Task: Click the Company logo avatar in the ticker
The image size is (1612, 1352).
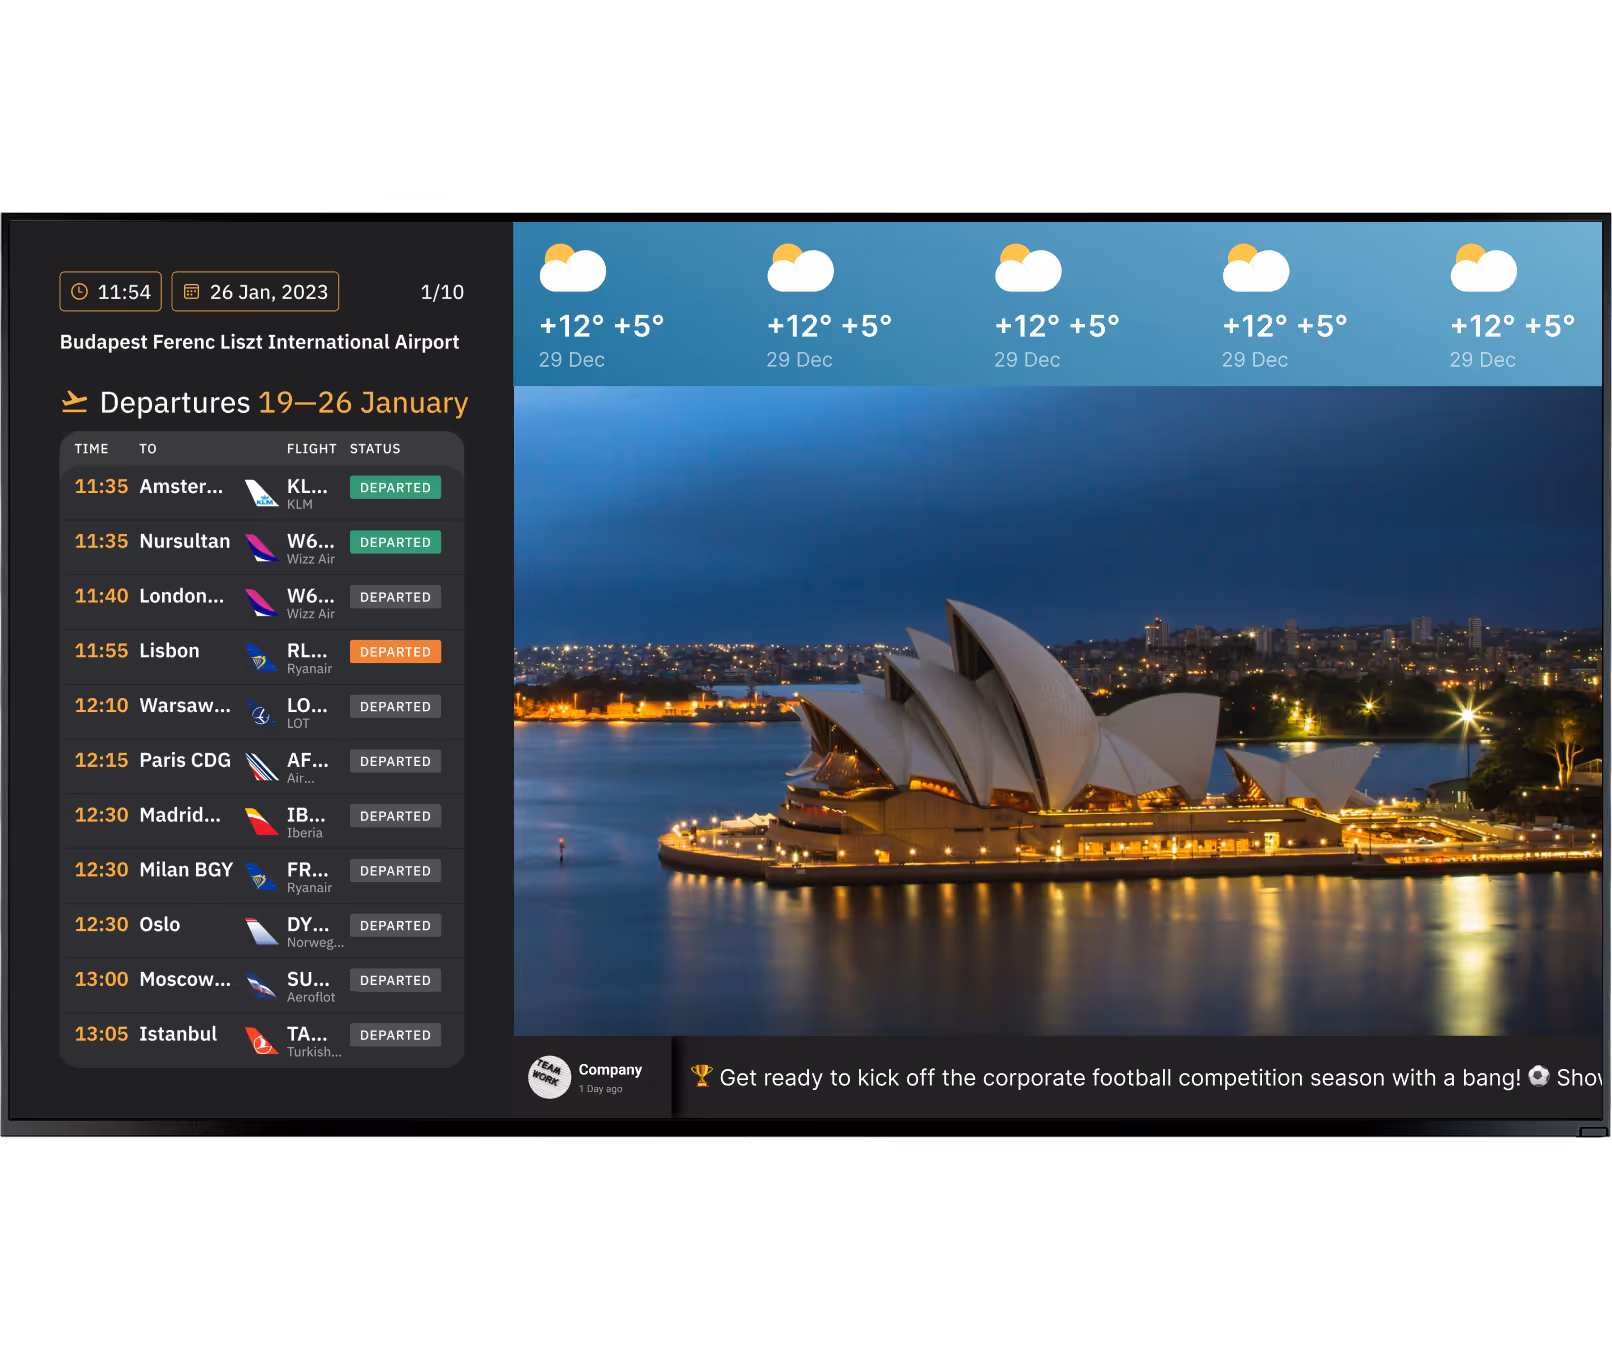Action: [548, 1077]
